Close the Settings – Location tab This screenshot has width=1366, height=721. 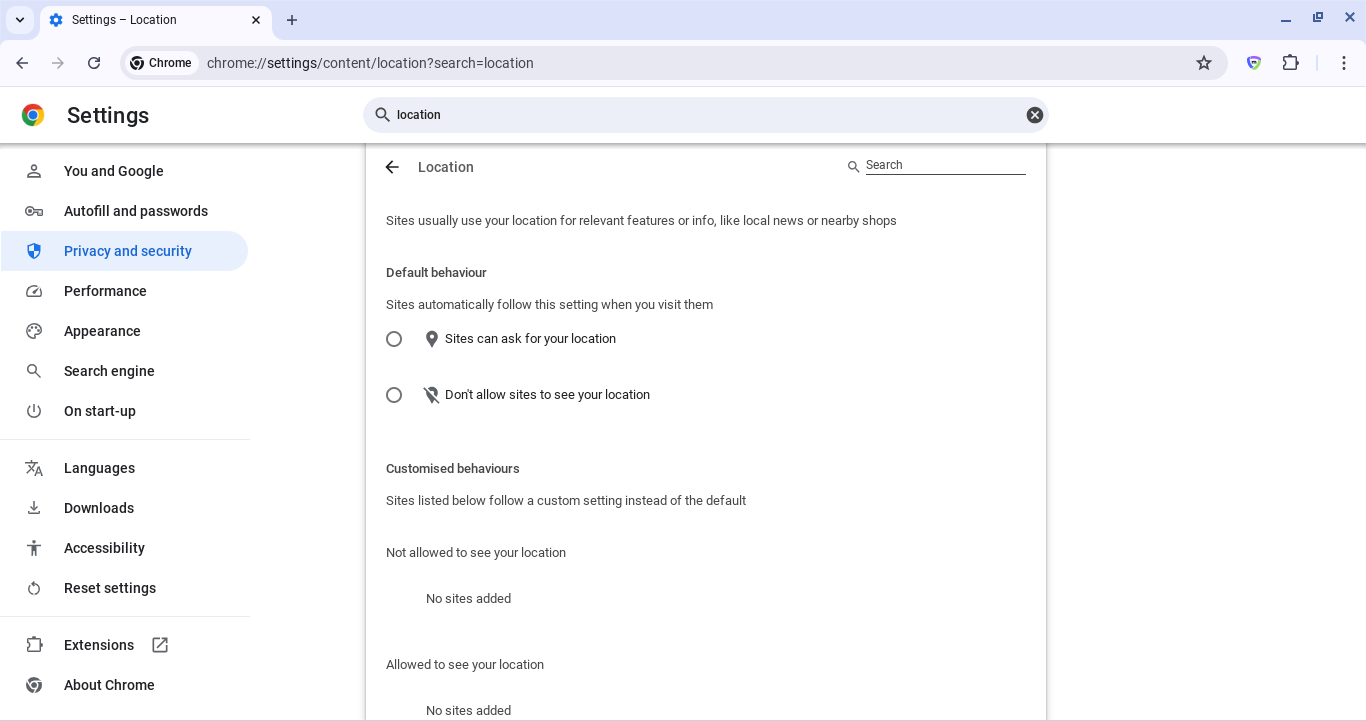pyautogui.click(x=256, y=20)
